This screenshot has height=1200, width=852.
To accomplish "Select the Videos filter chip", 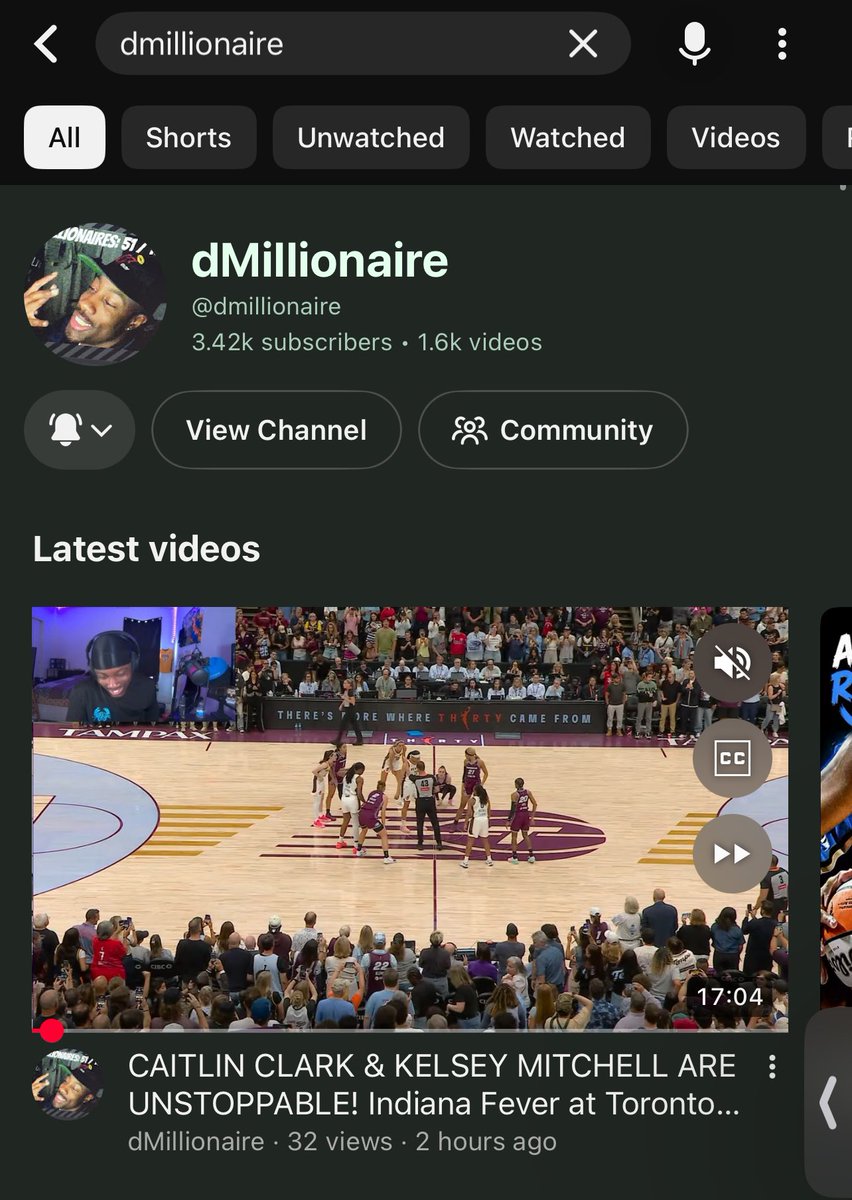I will (x=736, y=137).
